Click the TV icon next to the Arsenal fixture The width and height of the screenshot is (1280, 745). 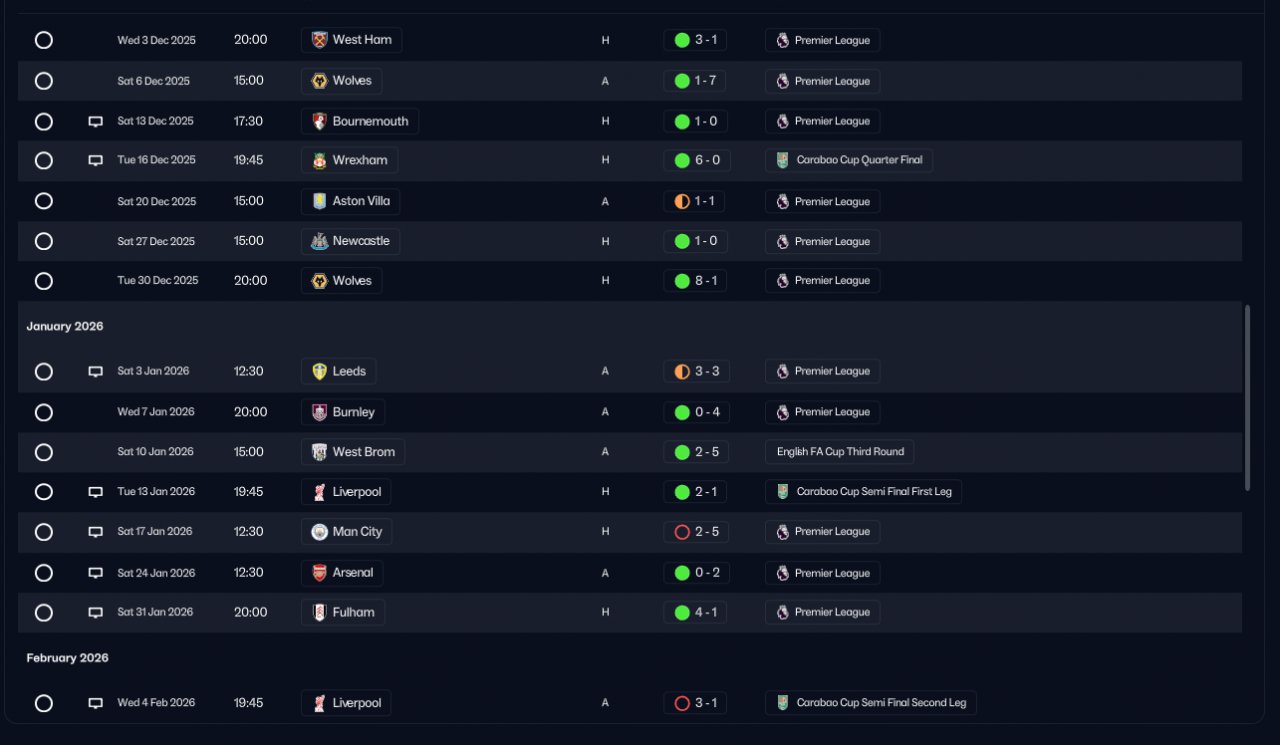point(96,574)
